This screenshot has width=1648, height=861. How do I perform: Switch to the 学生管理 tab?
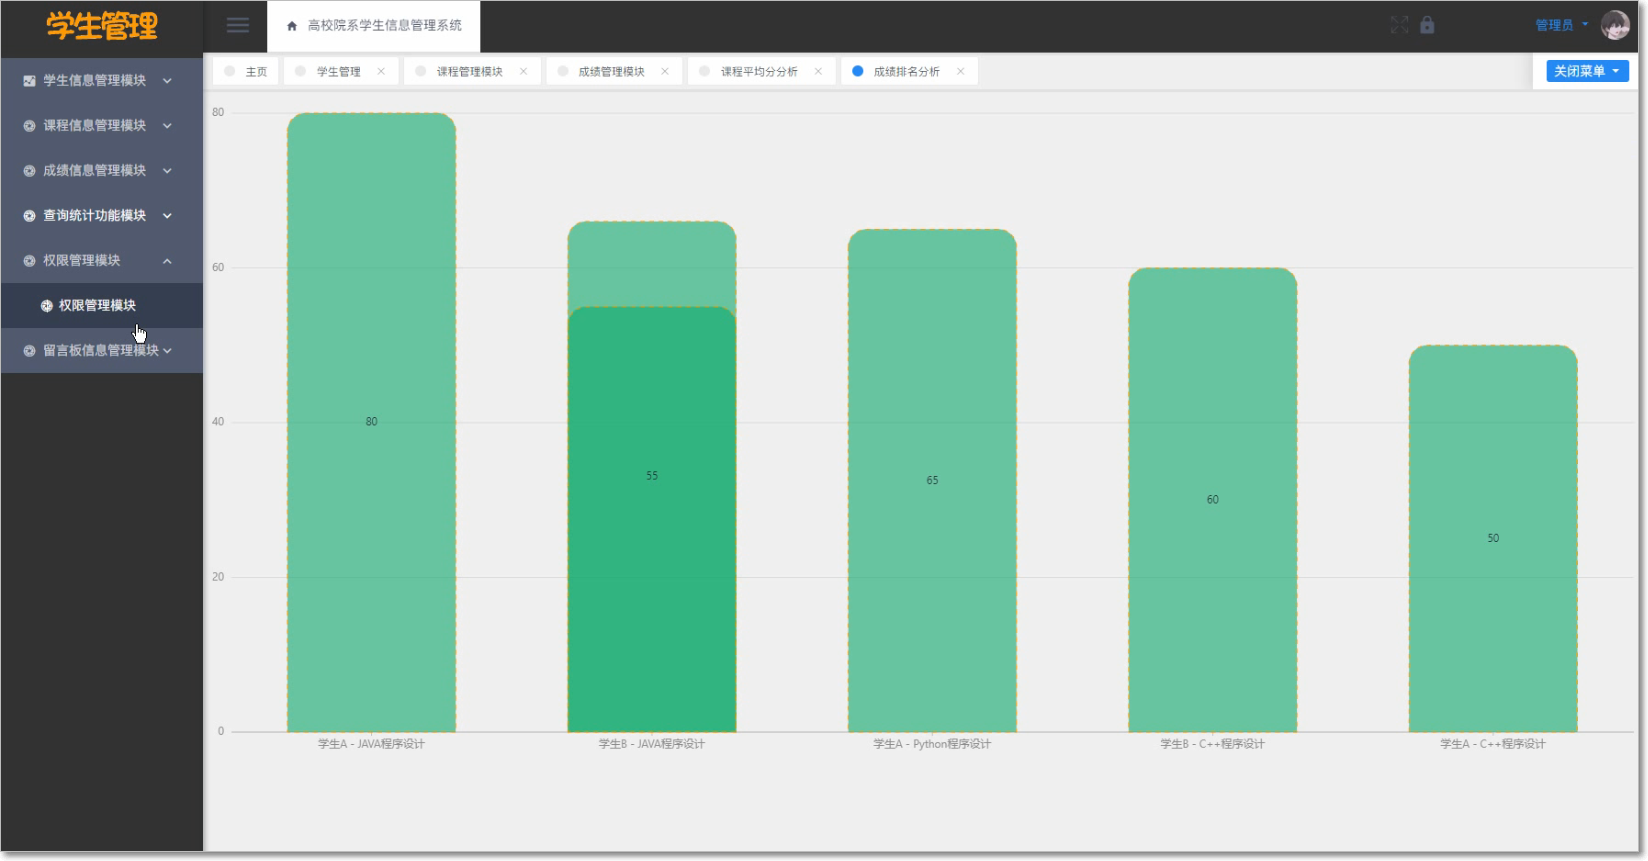click(x=339, y=71)
